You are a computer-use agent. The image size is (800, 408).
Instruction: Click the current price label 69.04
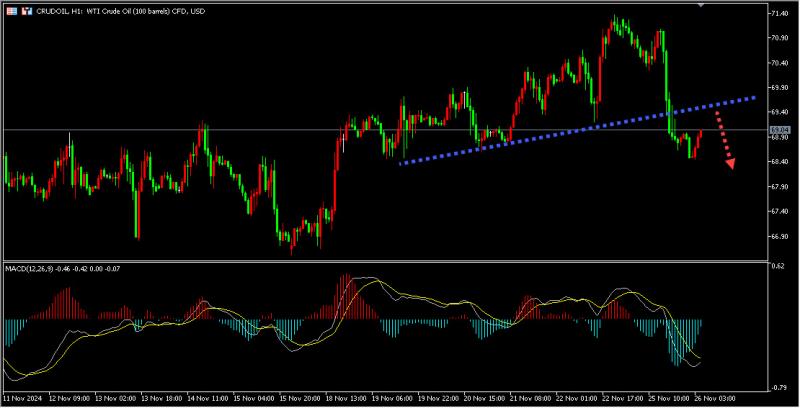pos(780,130)
